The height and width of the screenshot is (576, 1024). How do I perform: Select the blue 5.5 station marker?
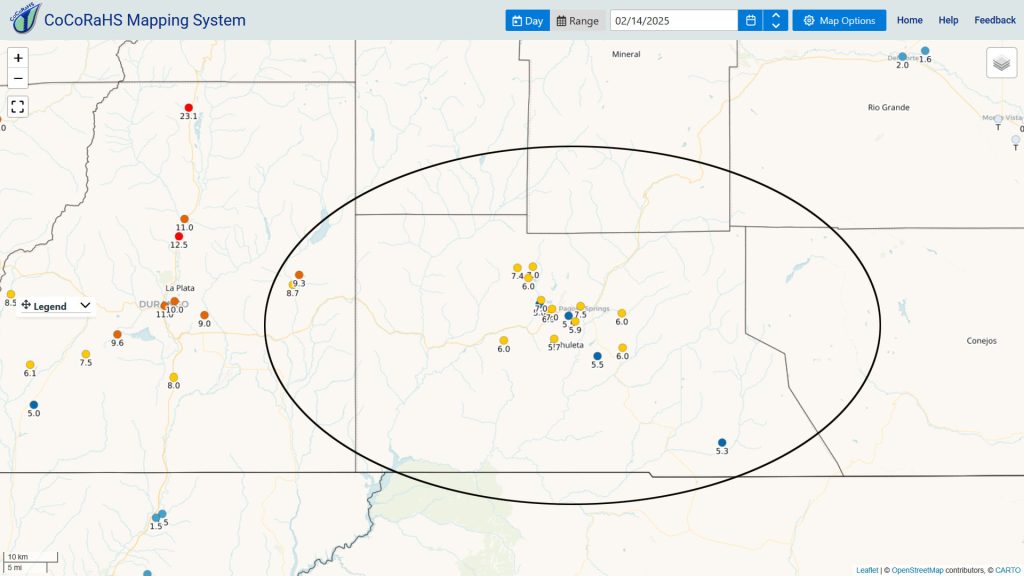(598, 356)
